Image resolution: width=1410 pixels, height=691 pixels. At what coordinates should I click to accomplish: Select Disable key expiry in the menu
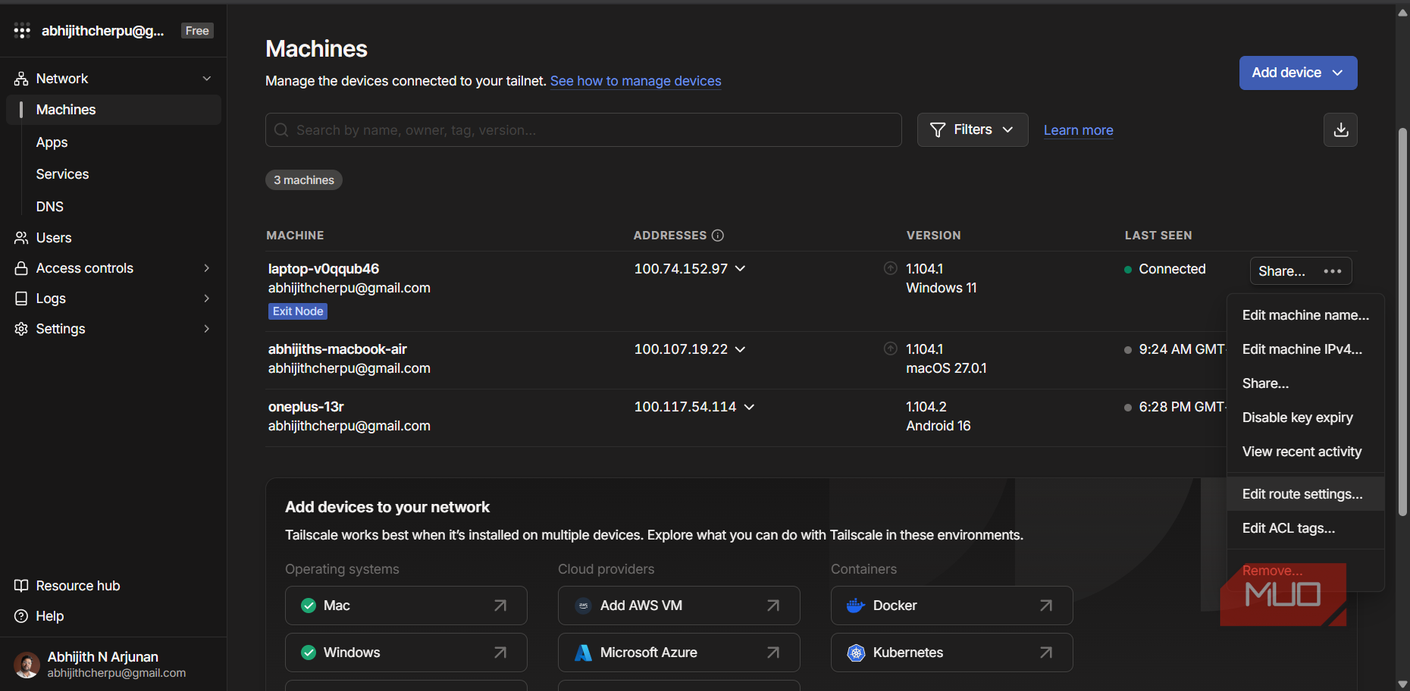1305,417
